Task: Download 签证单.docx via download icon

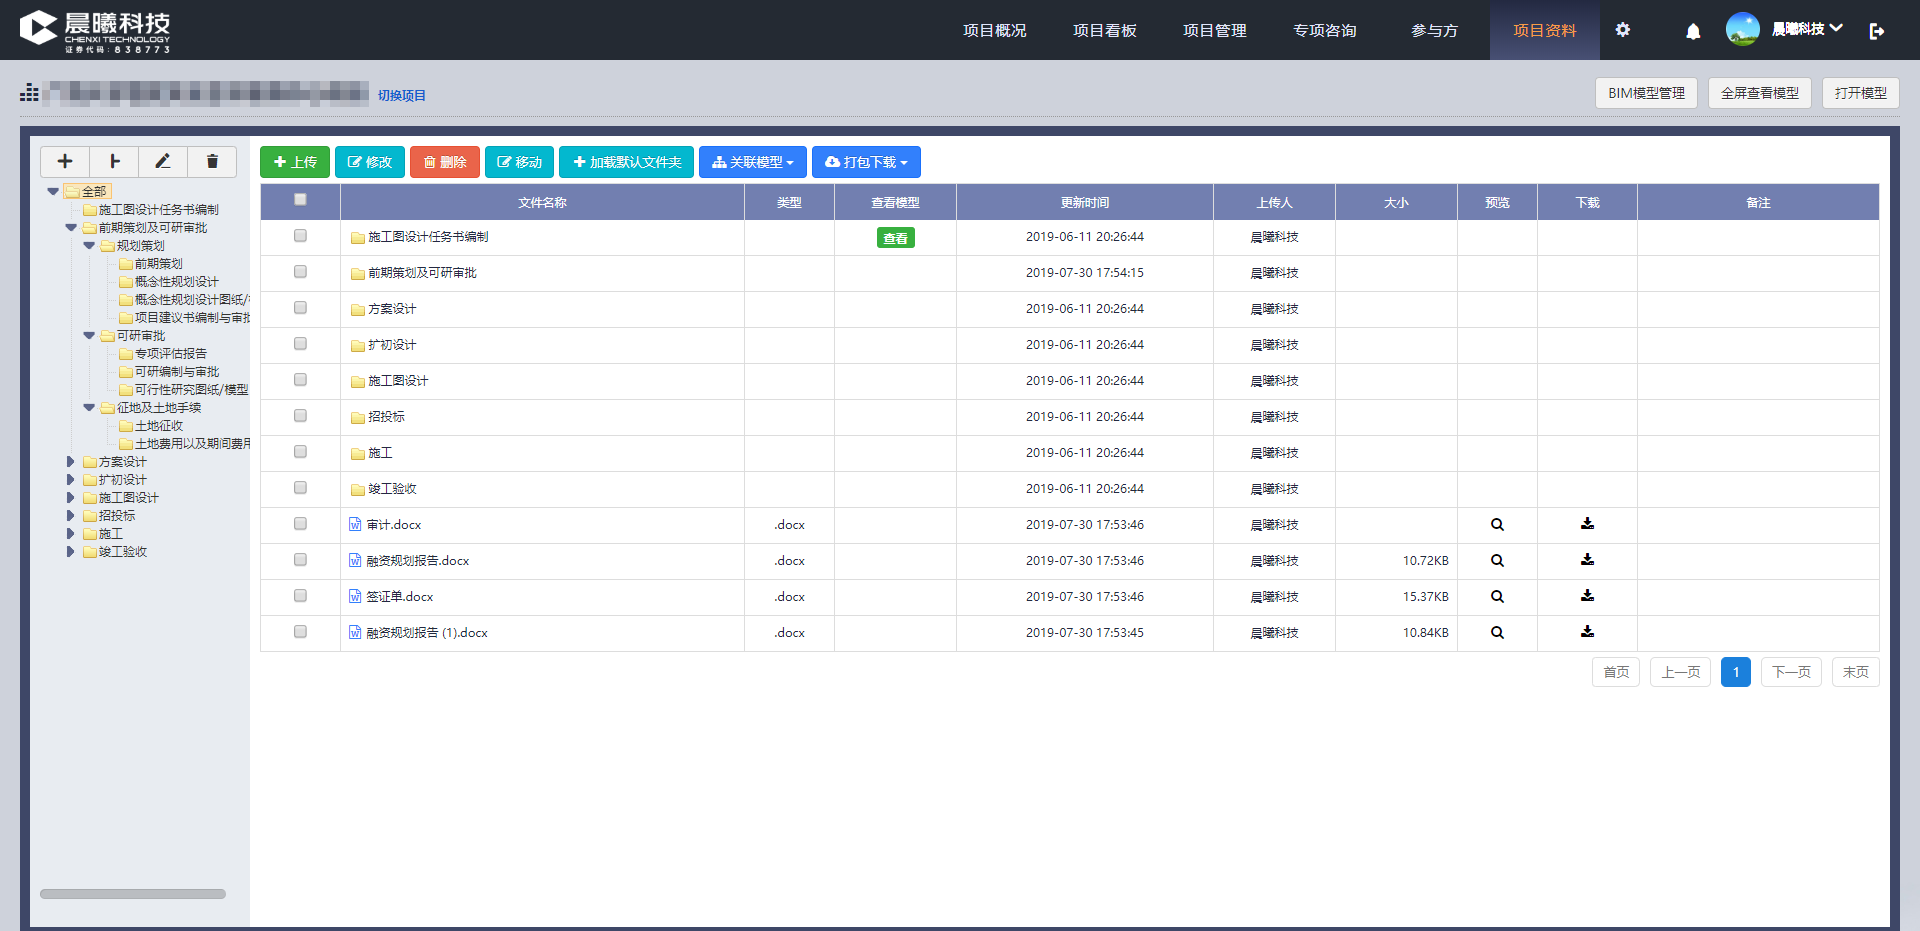Action: 1587,596
